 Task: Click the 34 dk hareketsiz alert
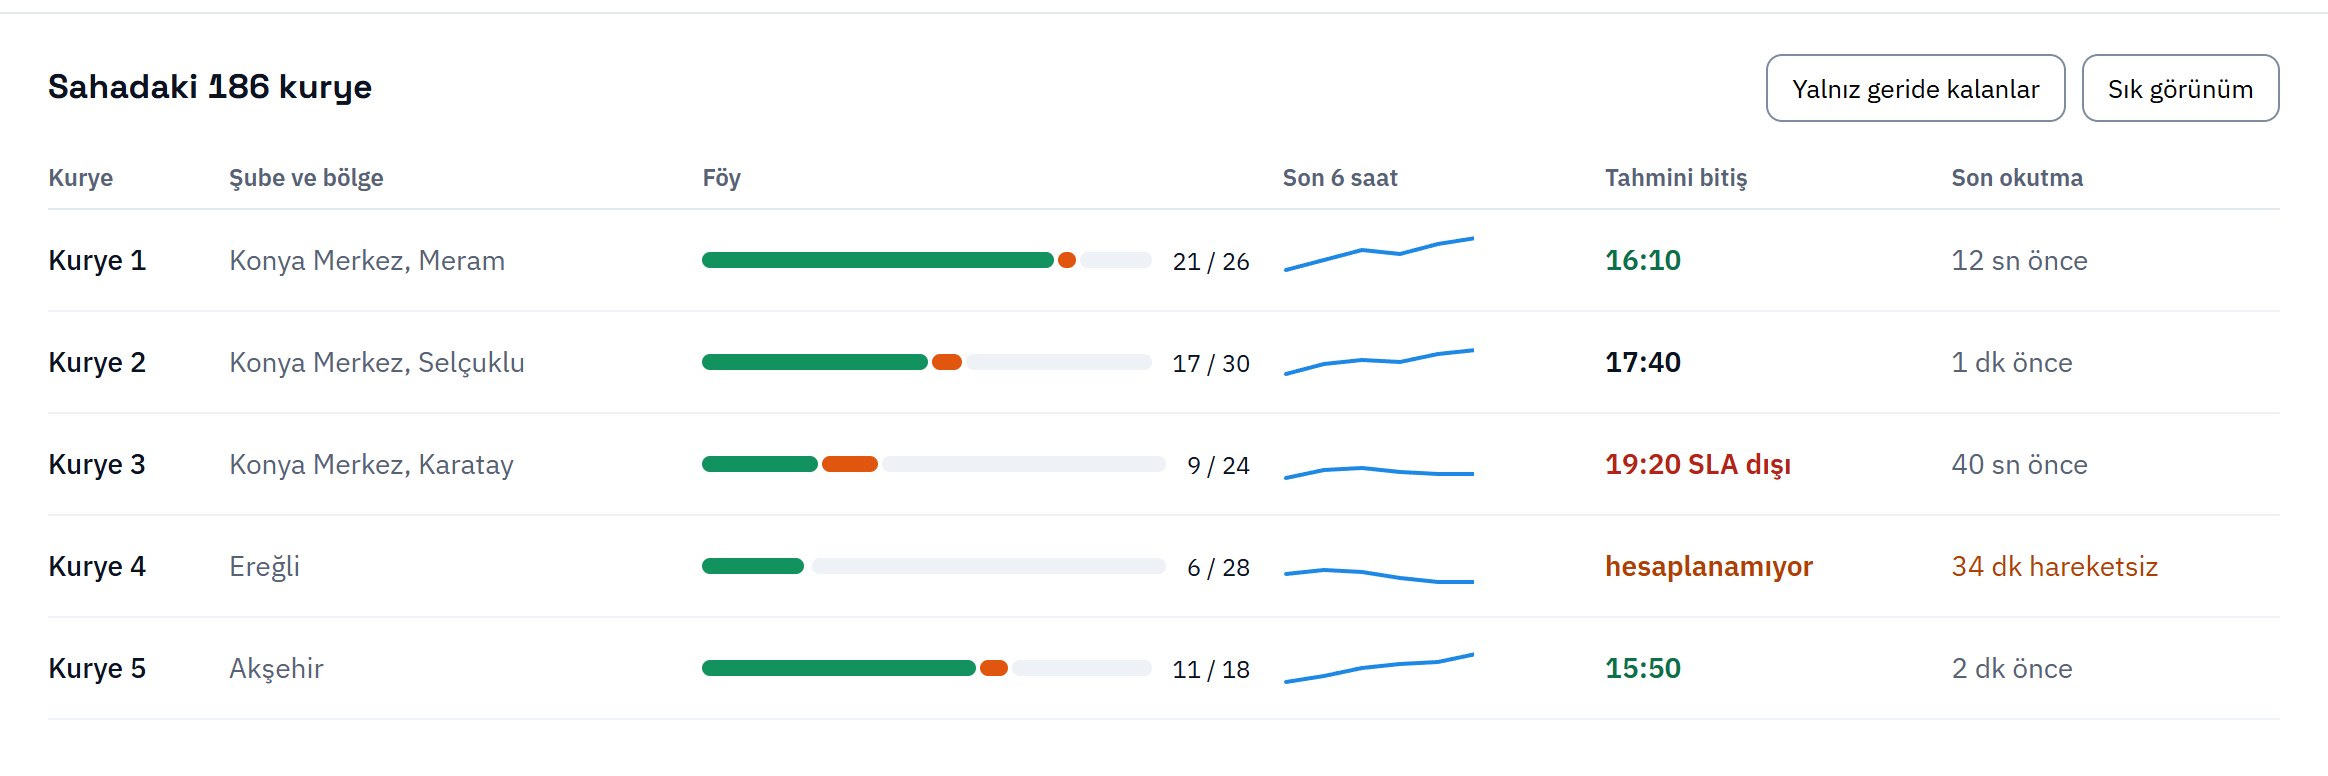click(2054, 566)
